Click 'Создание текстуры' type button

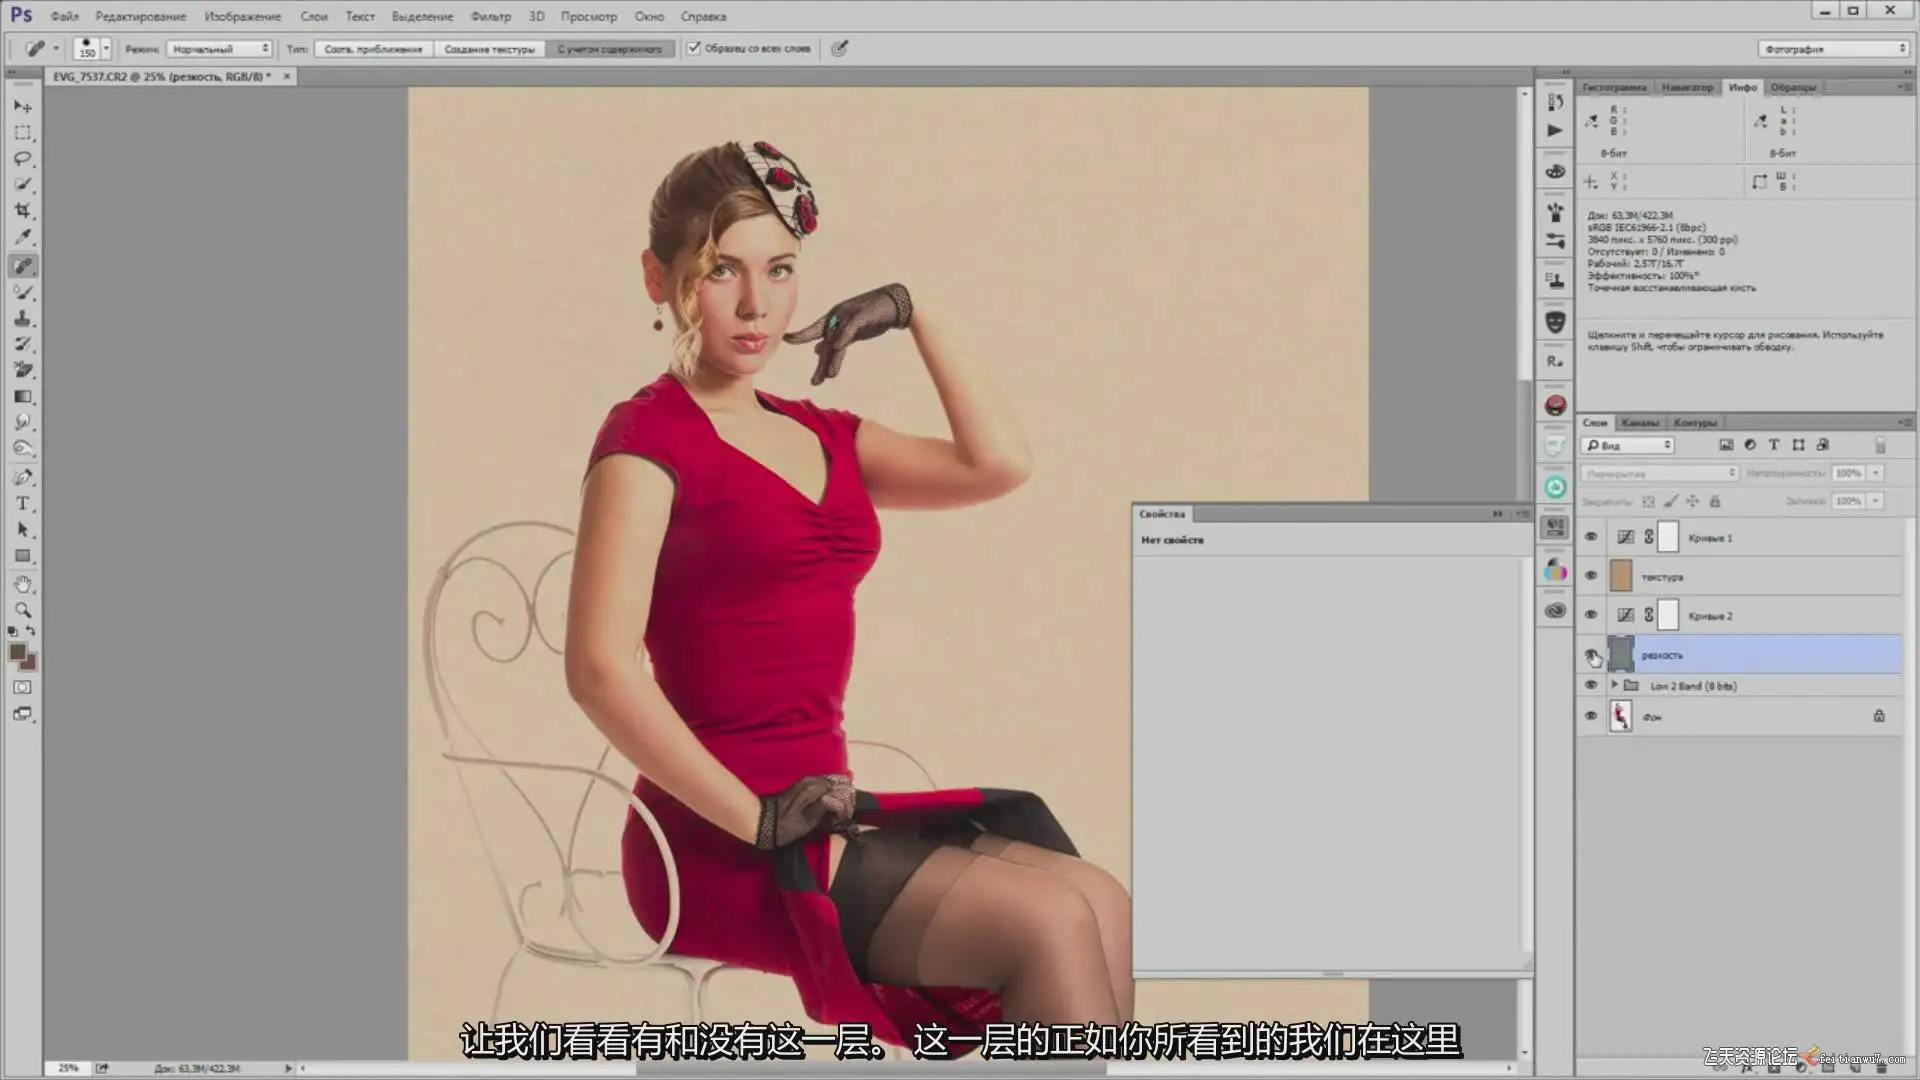tap(489, 48)
